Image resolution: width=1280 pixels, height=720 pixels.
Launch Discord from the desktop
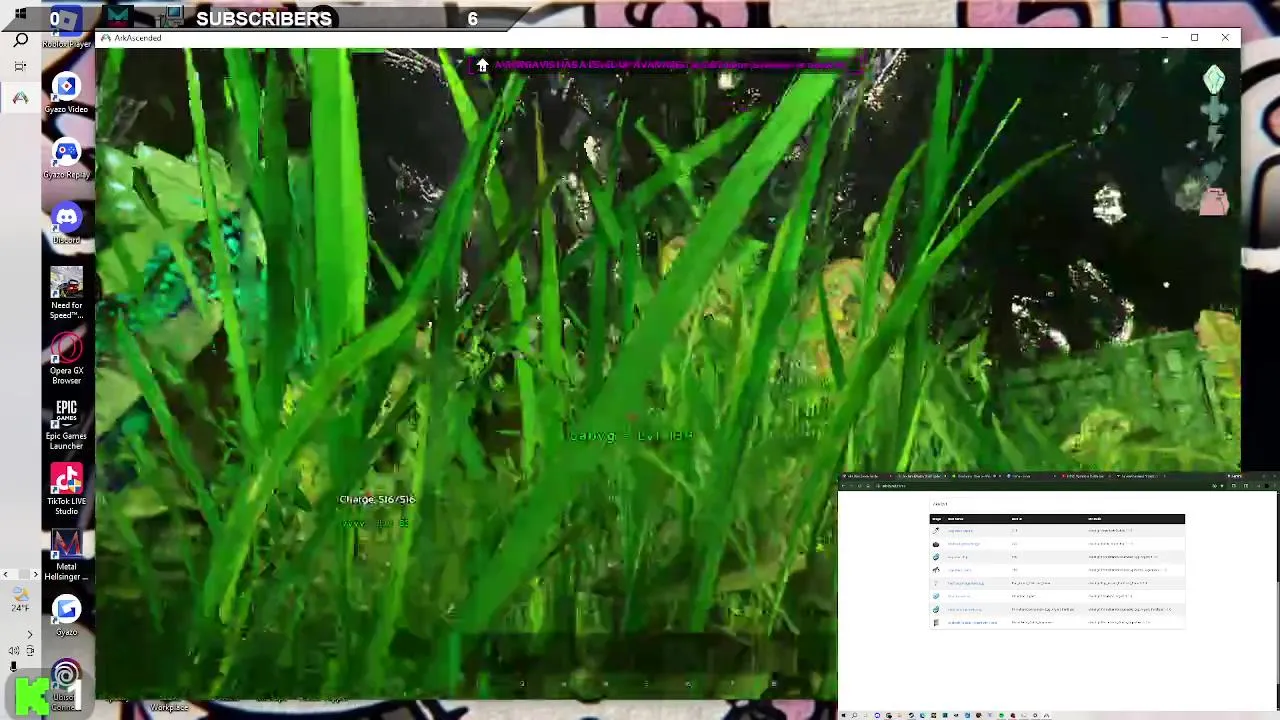[66, 223]
